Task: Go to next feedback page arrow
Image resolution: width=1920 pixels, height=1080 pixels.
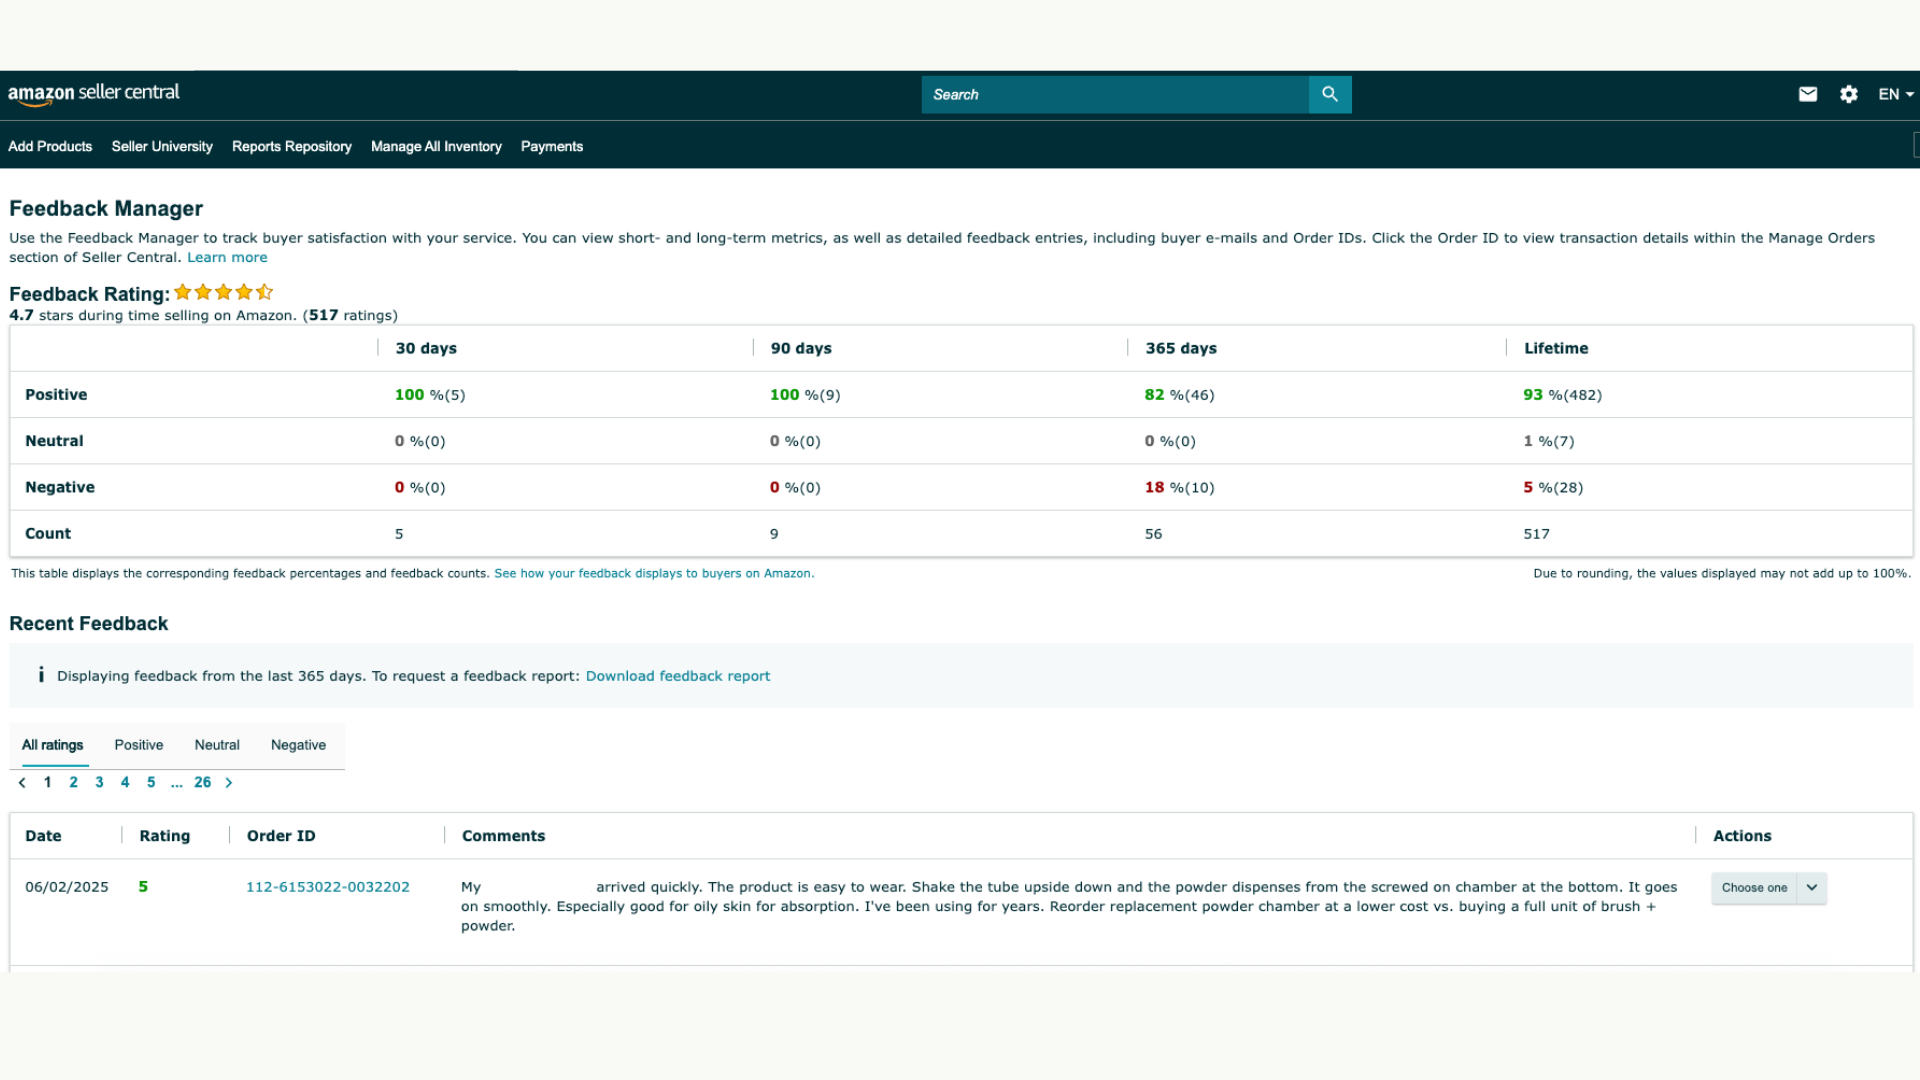Action: (x=229, y=783)
